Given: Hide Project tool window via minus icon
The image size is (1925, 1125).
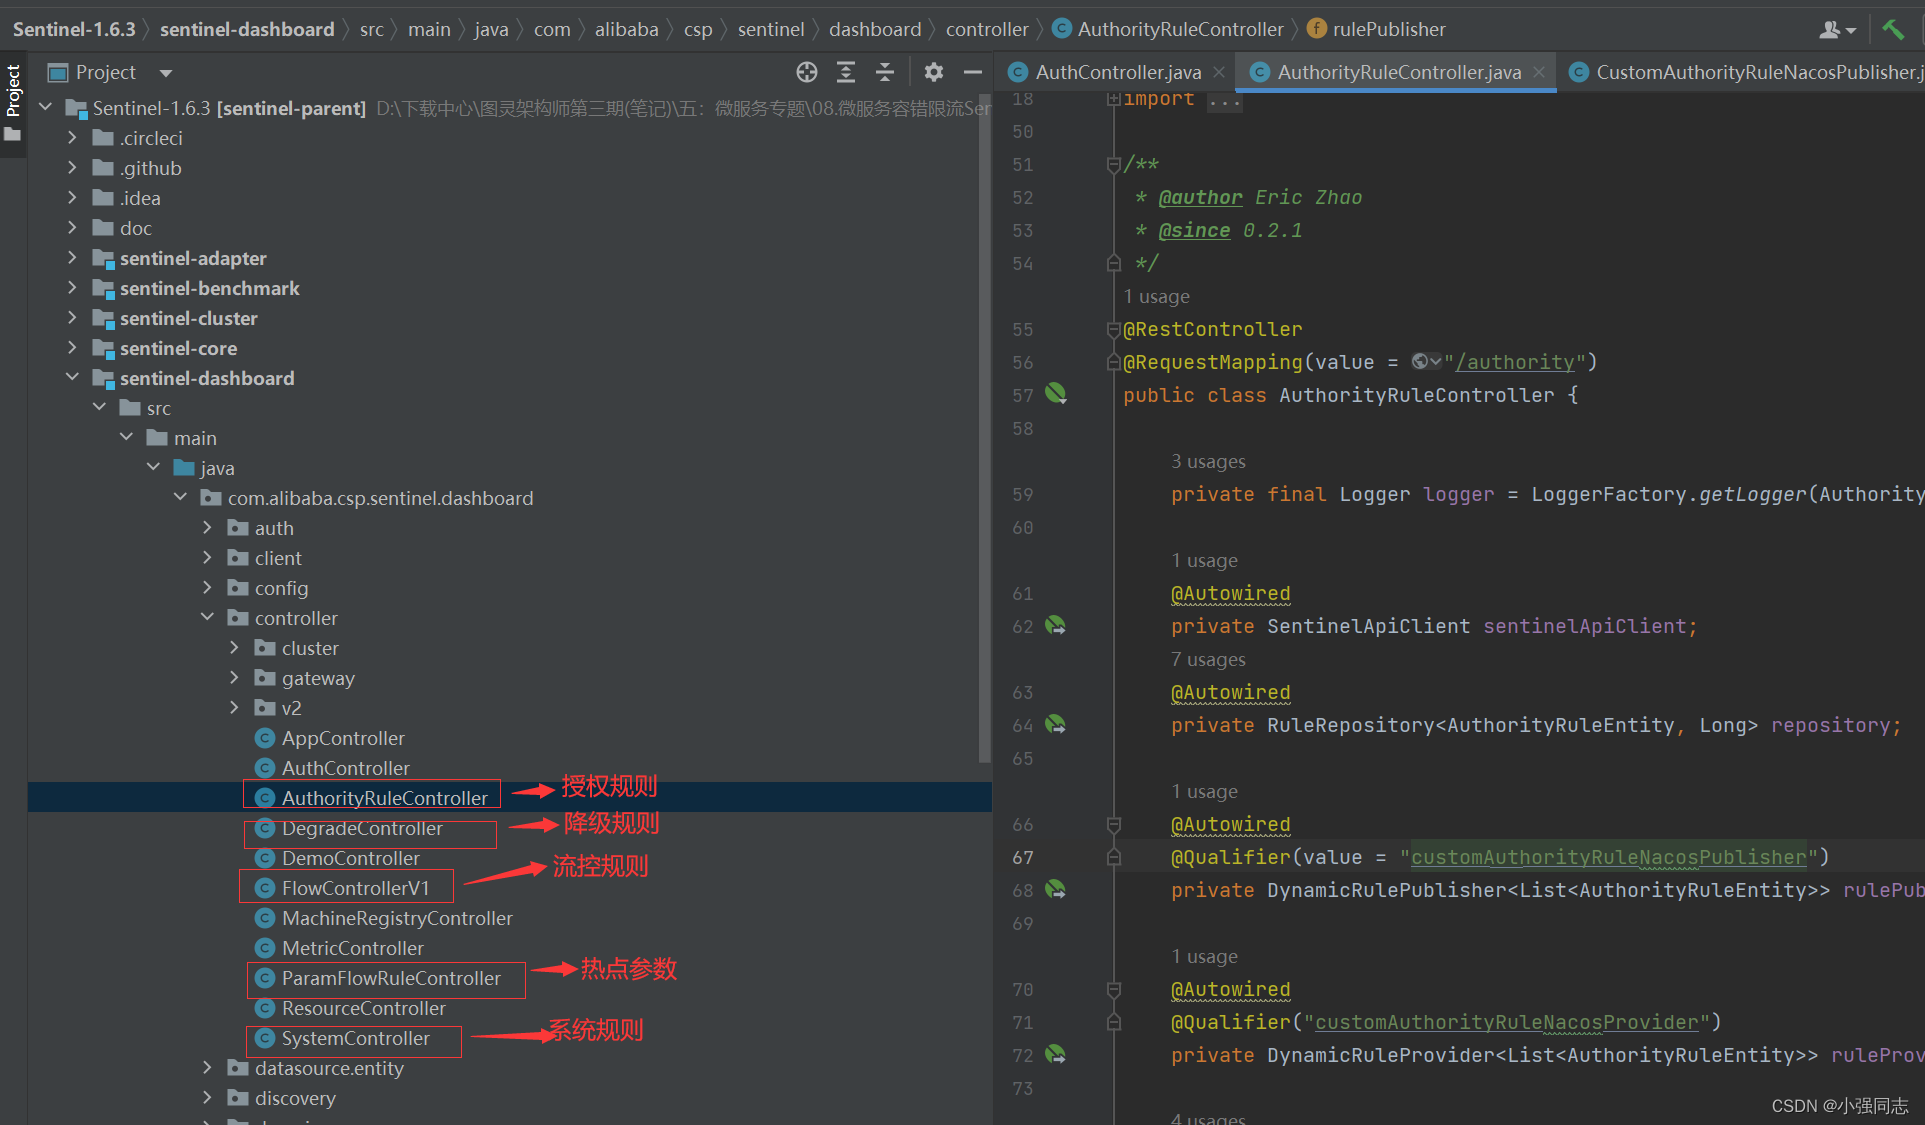Looking at the screenshot, I should 972,72.
